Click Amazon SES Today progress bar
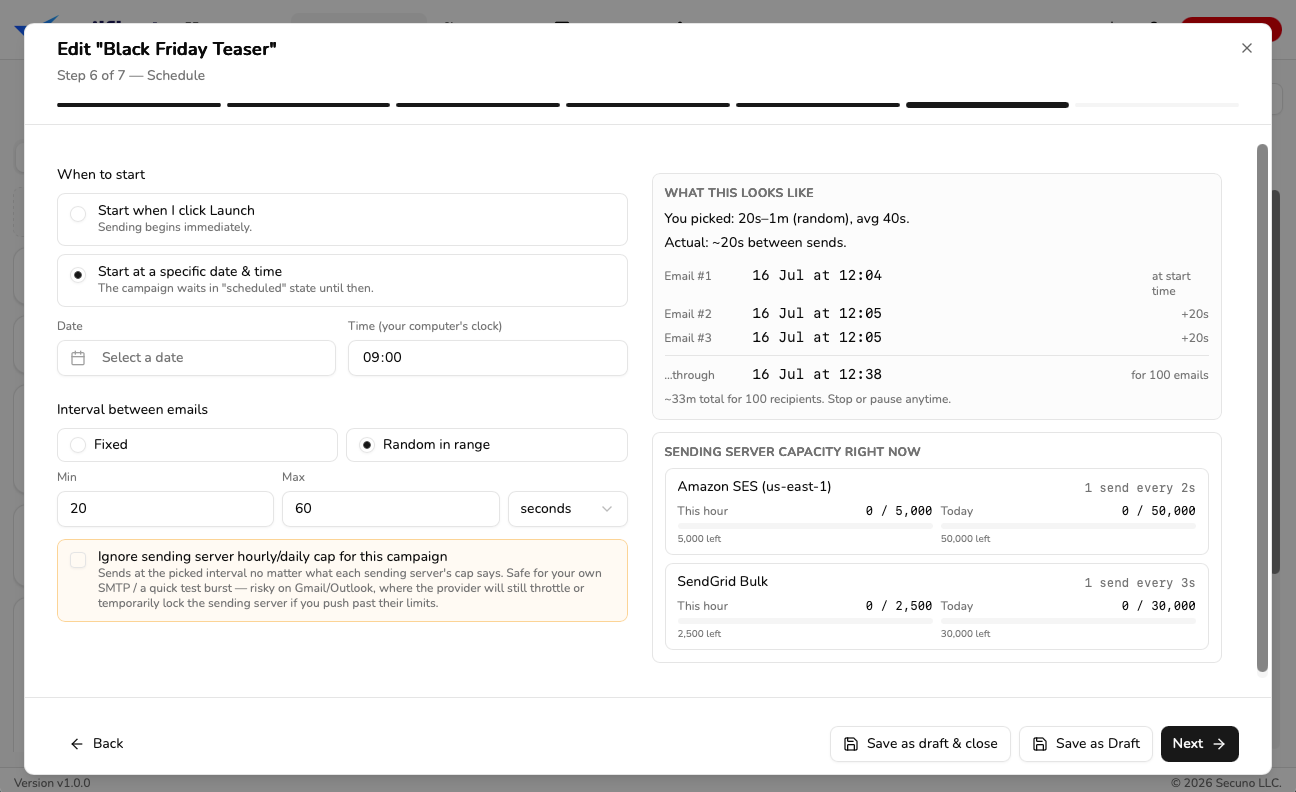 (x=1068, y=526)
